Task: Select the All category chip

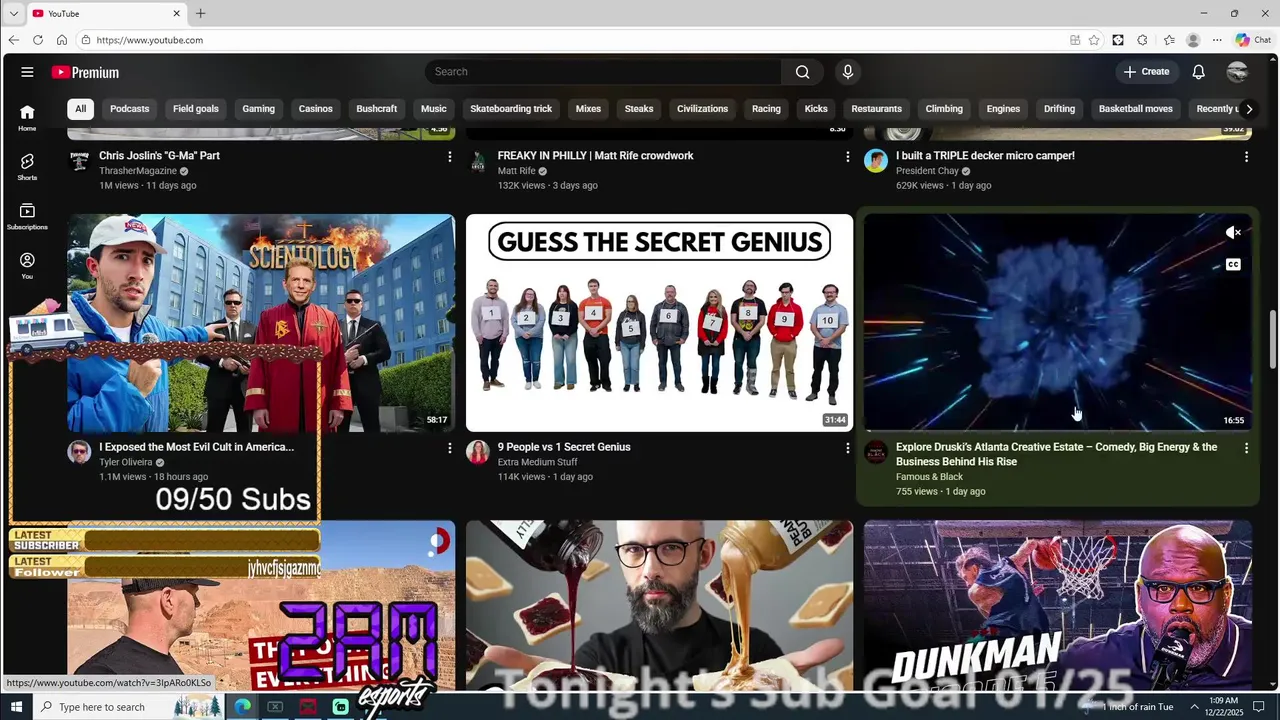Action: click(x=80, y=109)
